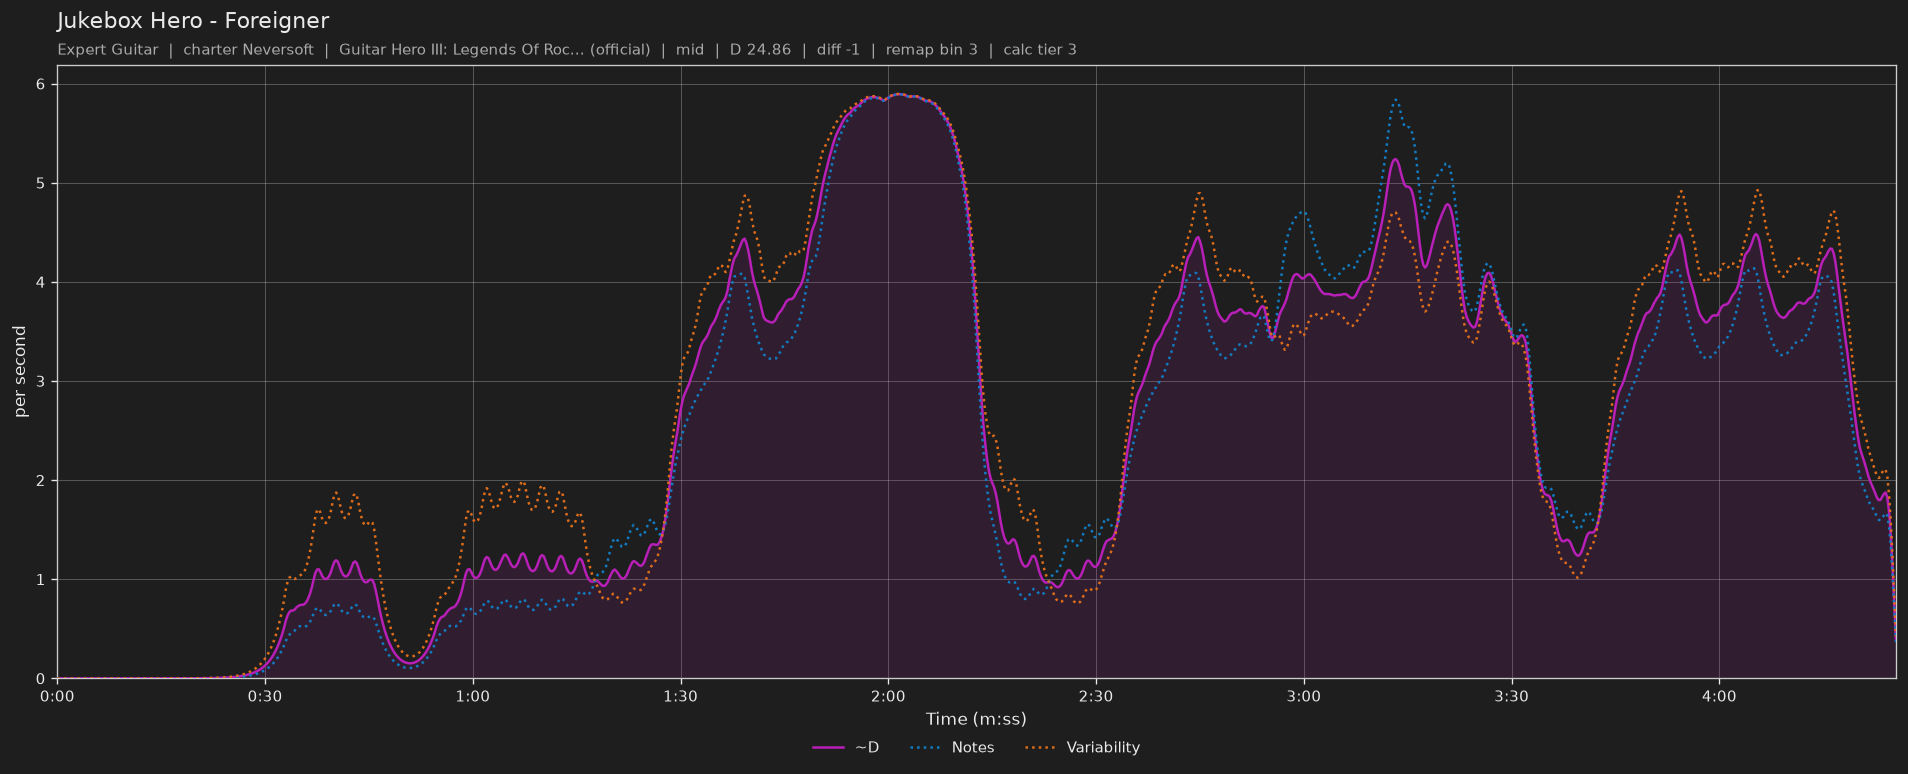Click the y-axis tick label 0

pos(41,679)
